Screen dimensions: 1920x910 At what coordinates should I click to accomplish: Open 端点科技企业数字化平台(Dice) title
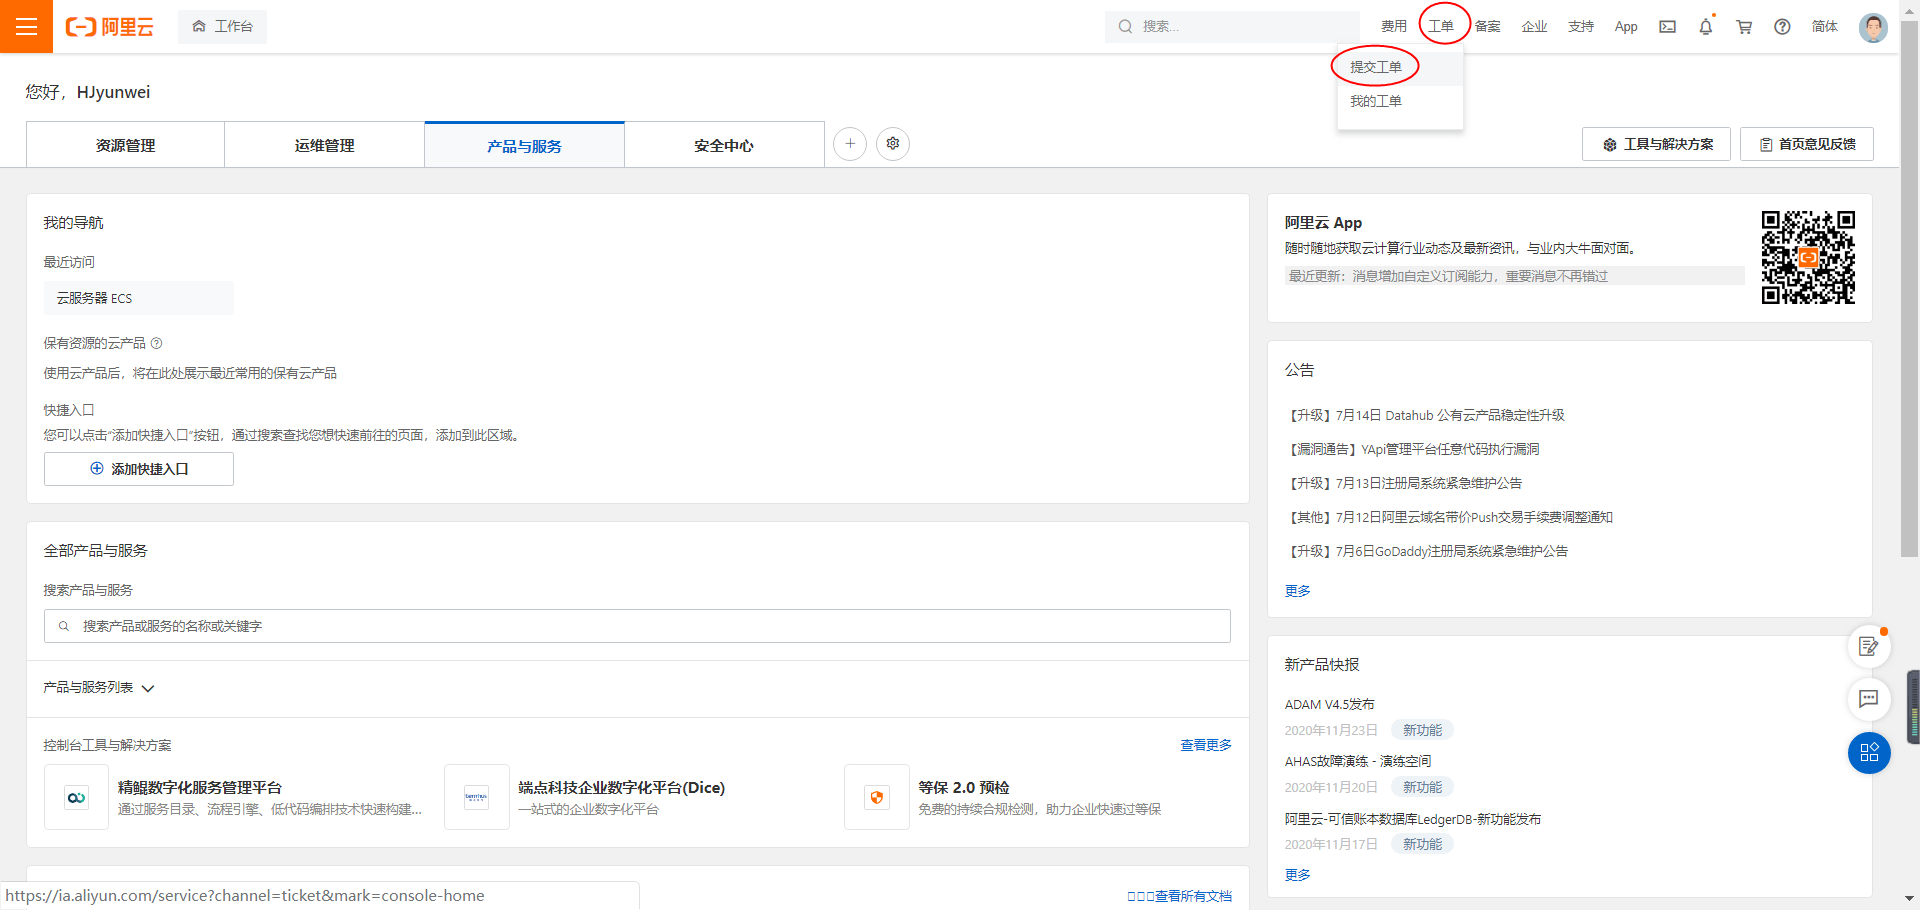coord(621,787)
